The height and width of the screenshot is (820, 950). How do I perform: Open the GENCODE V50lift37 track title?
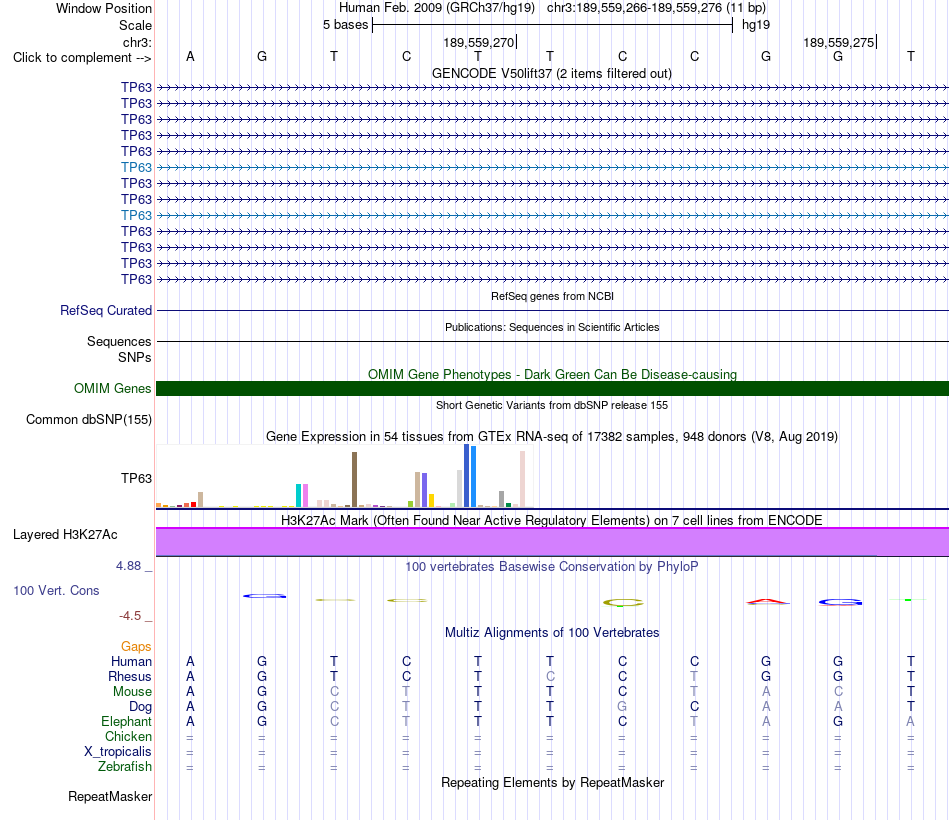pyautogui.click(x=551, y=73)
